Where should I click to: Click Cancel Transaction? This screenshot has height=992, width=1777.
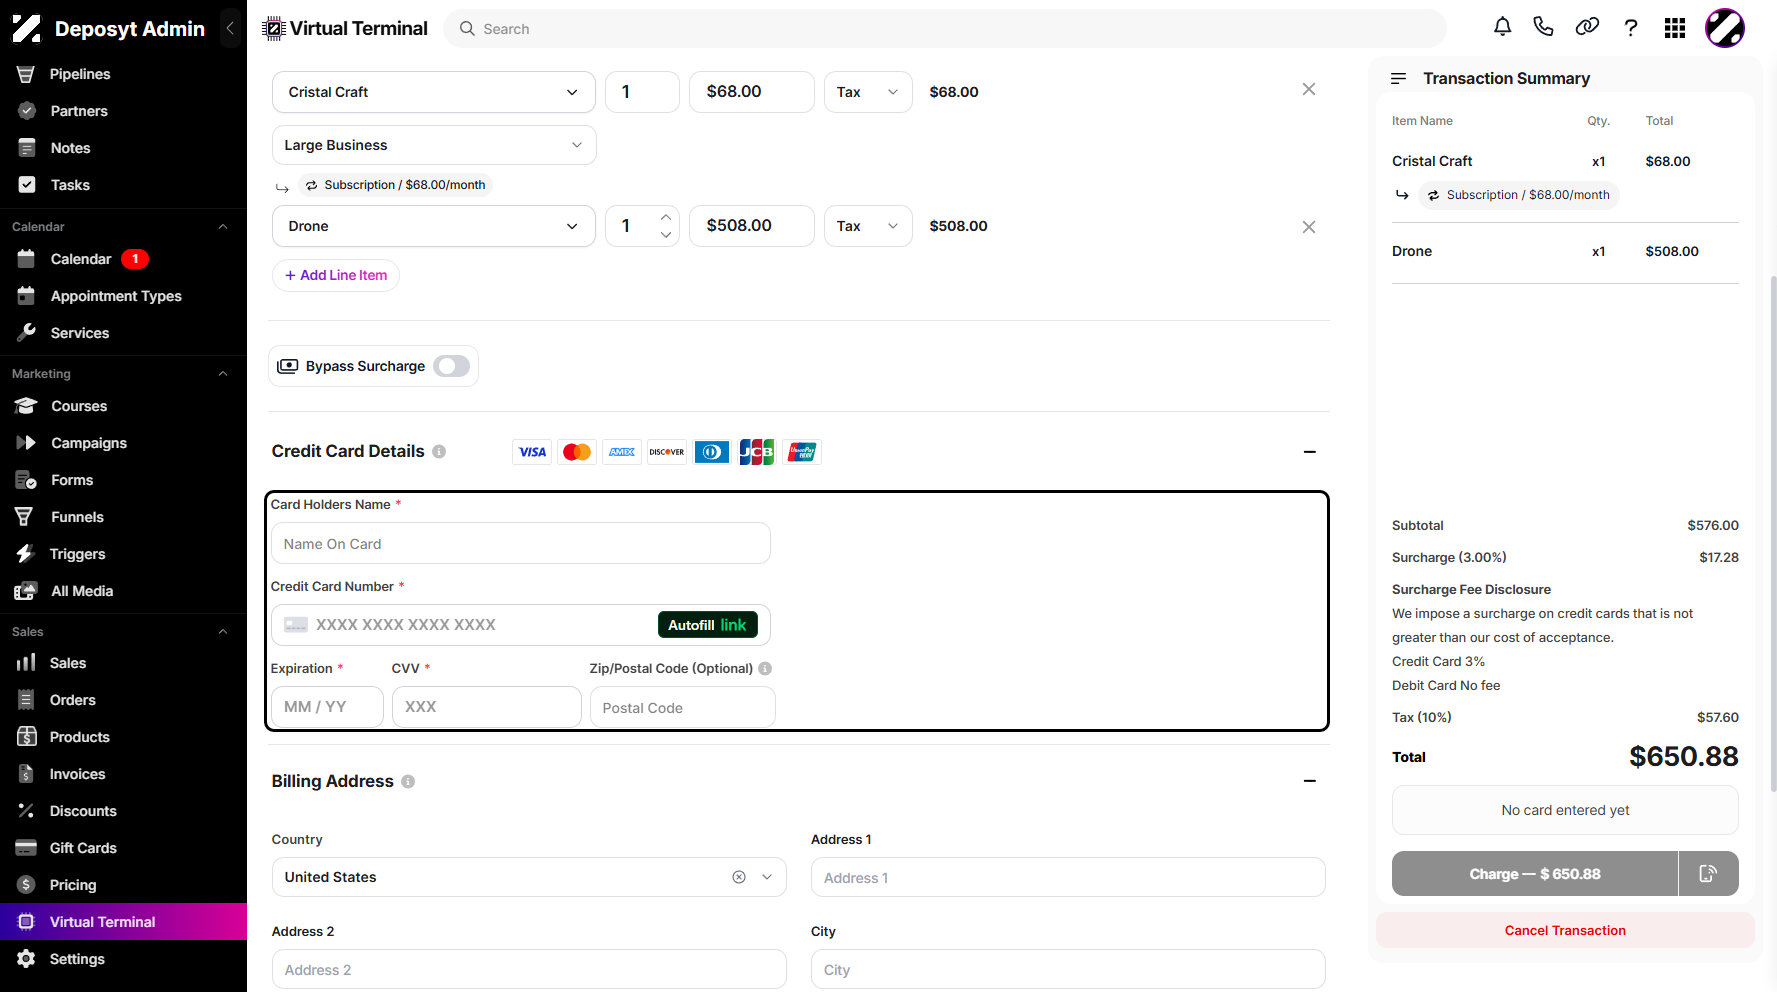(1565, 930)
